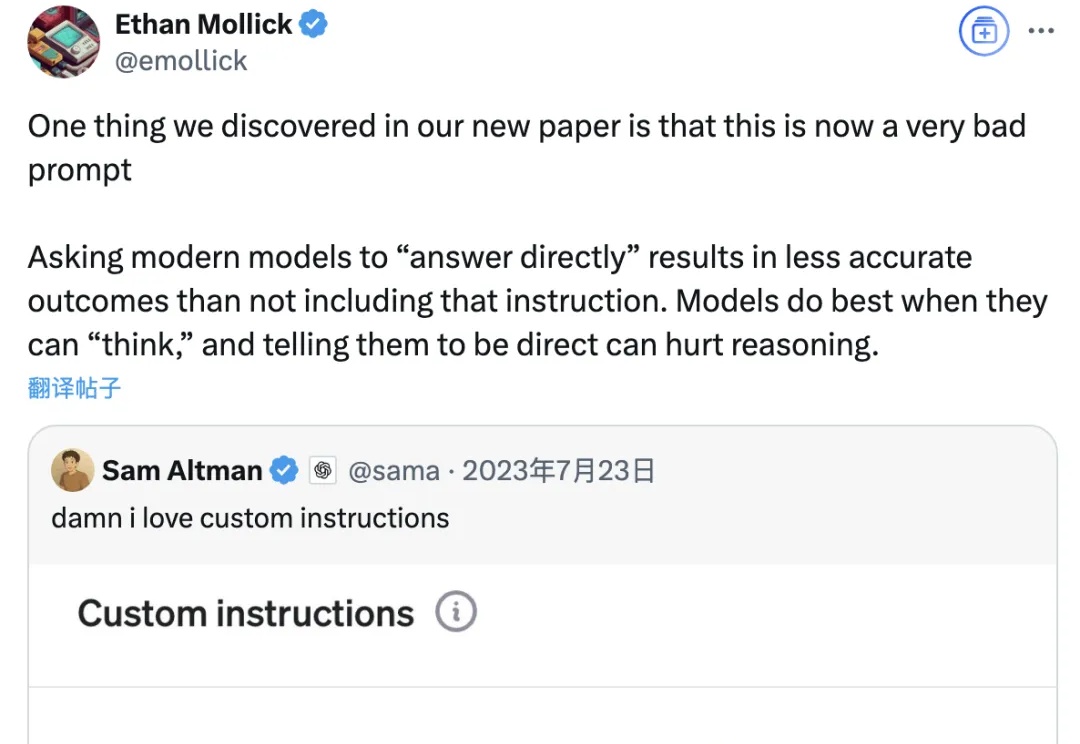Open the @emollick handle link

point(180,61)
